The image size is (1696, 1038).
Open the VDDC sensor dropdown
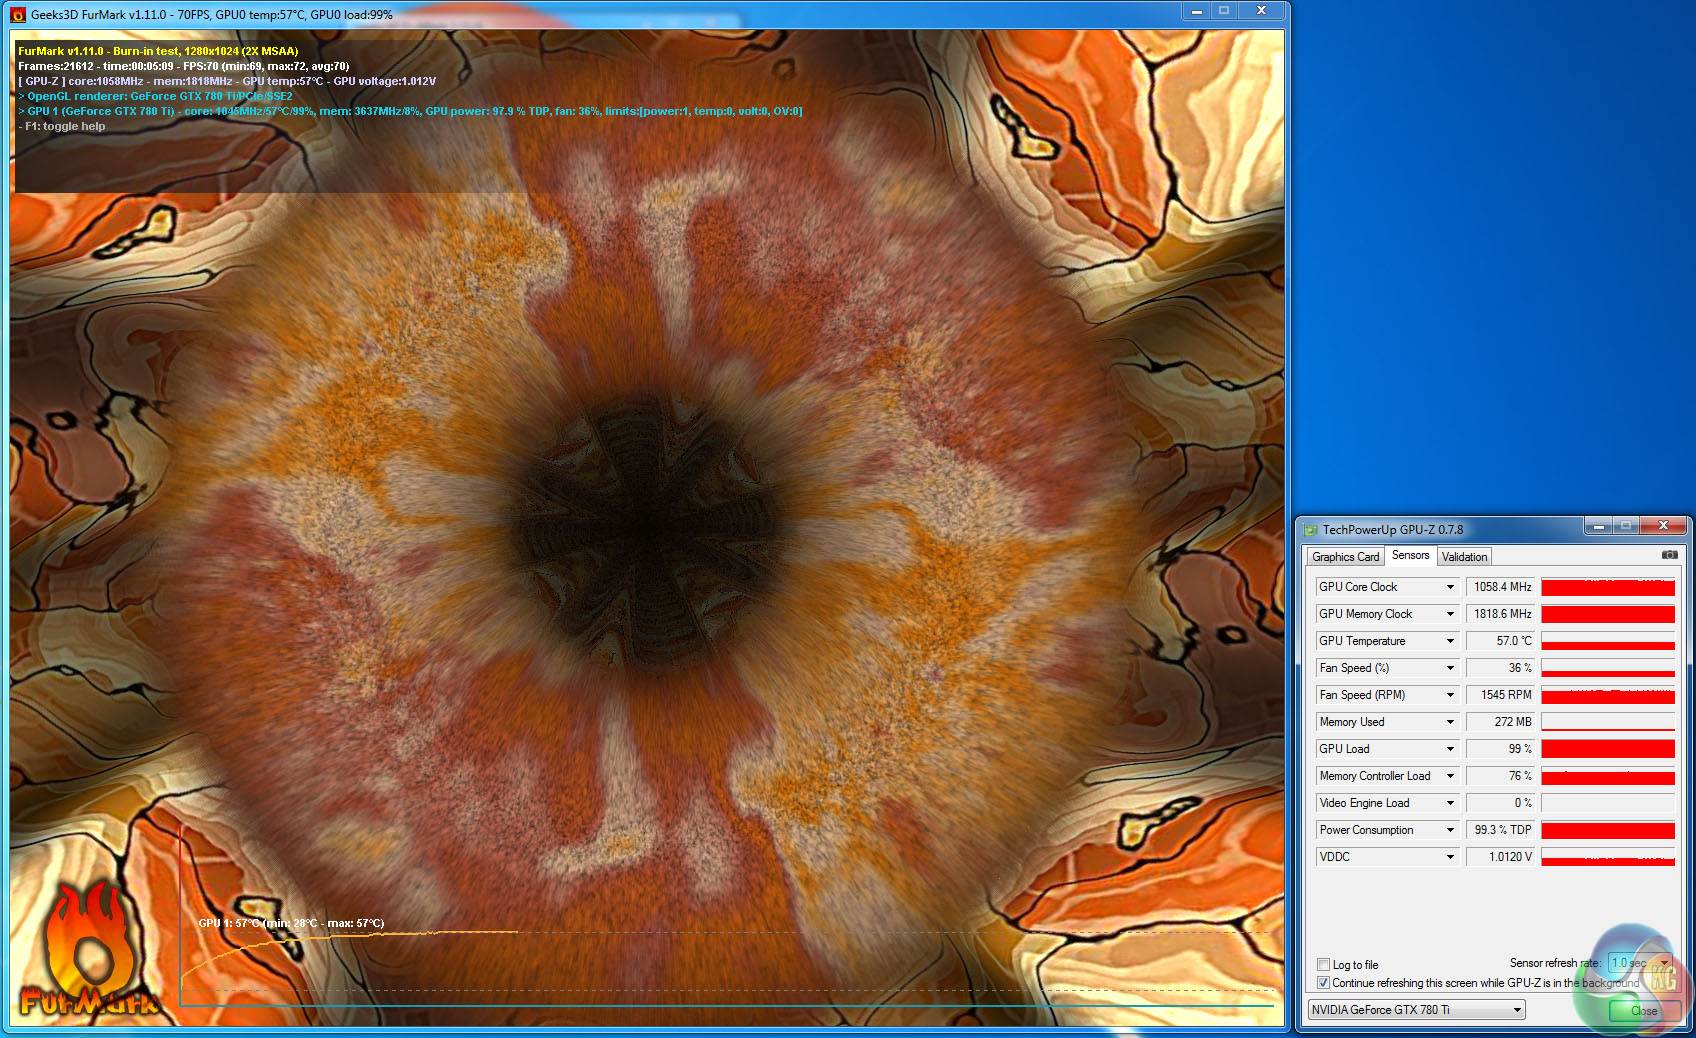tap(1450, 857)
